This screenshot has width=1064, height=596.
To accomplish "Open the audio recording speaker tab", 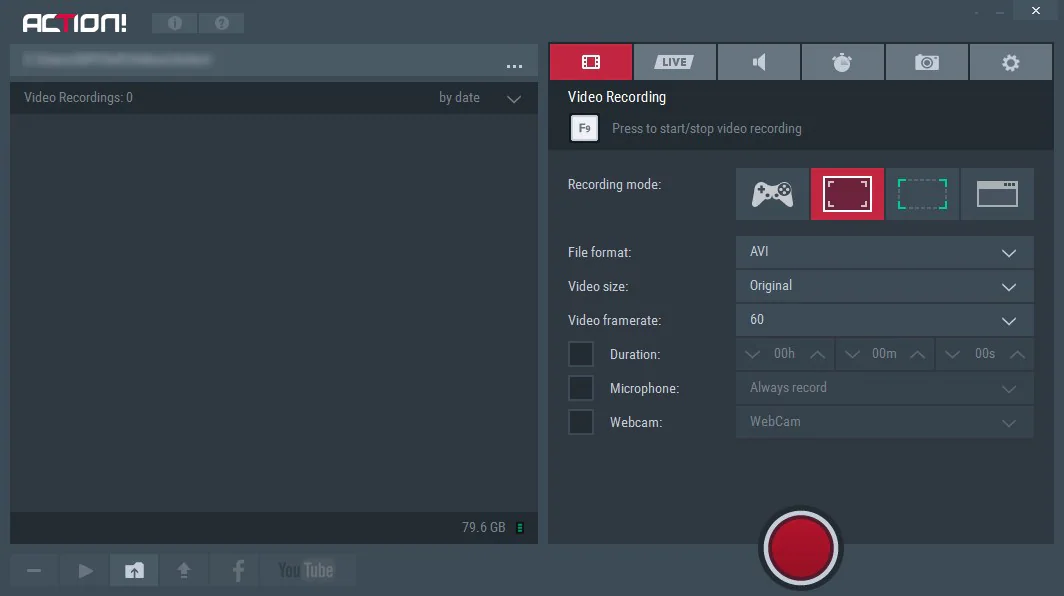I will 759,62.
